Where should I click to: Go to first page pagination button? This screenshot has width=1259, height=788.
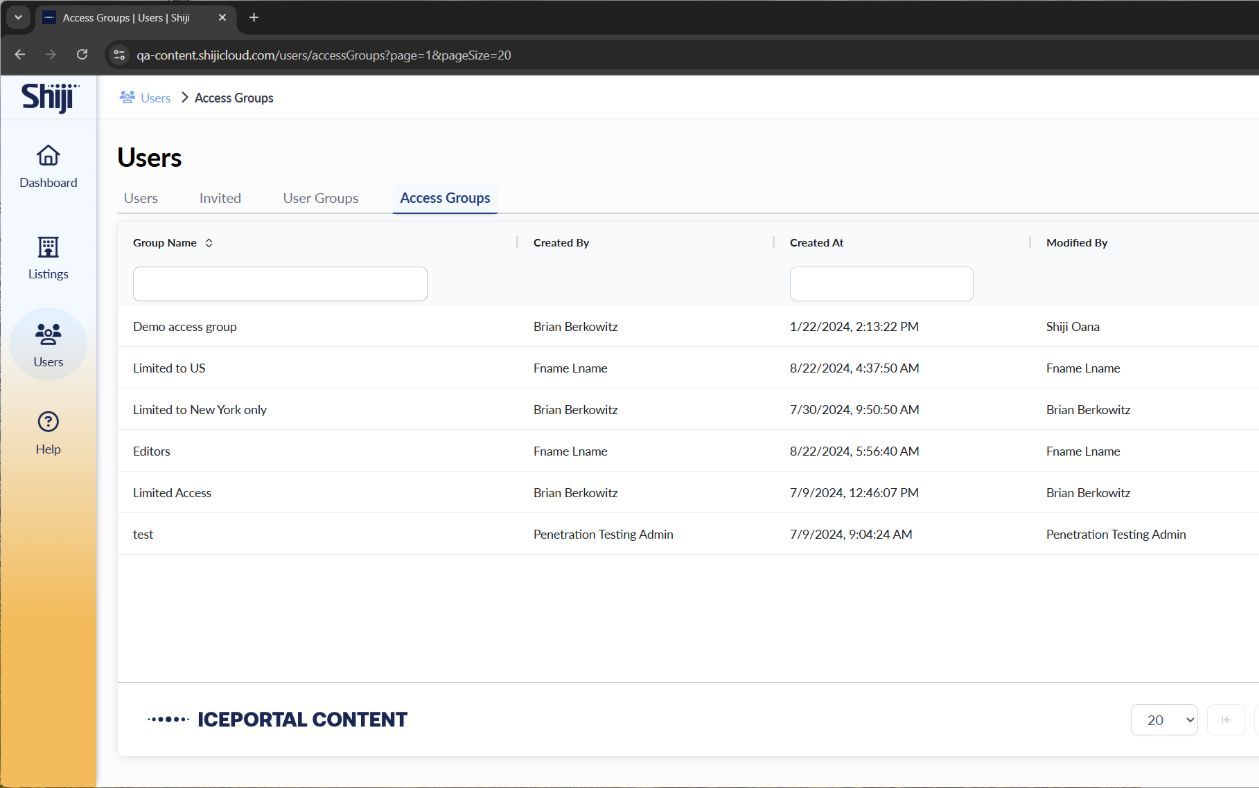pyautogui.click(x=1225, y=720)
